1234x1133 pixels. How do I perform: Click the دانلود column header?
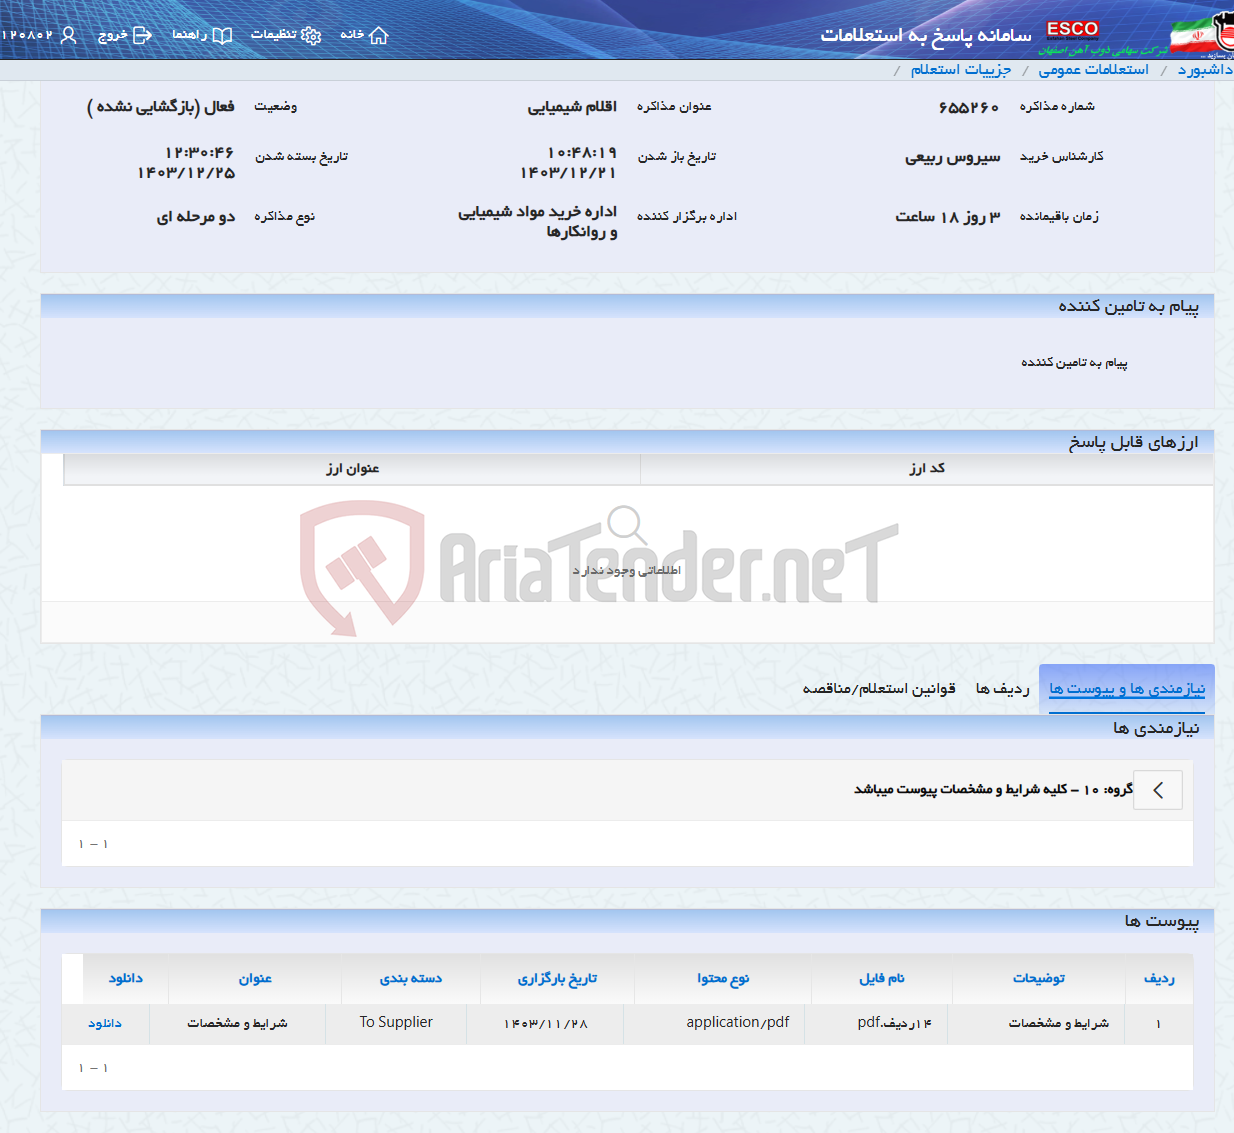point(126,979)
